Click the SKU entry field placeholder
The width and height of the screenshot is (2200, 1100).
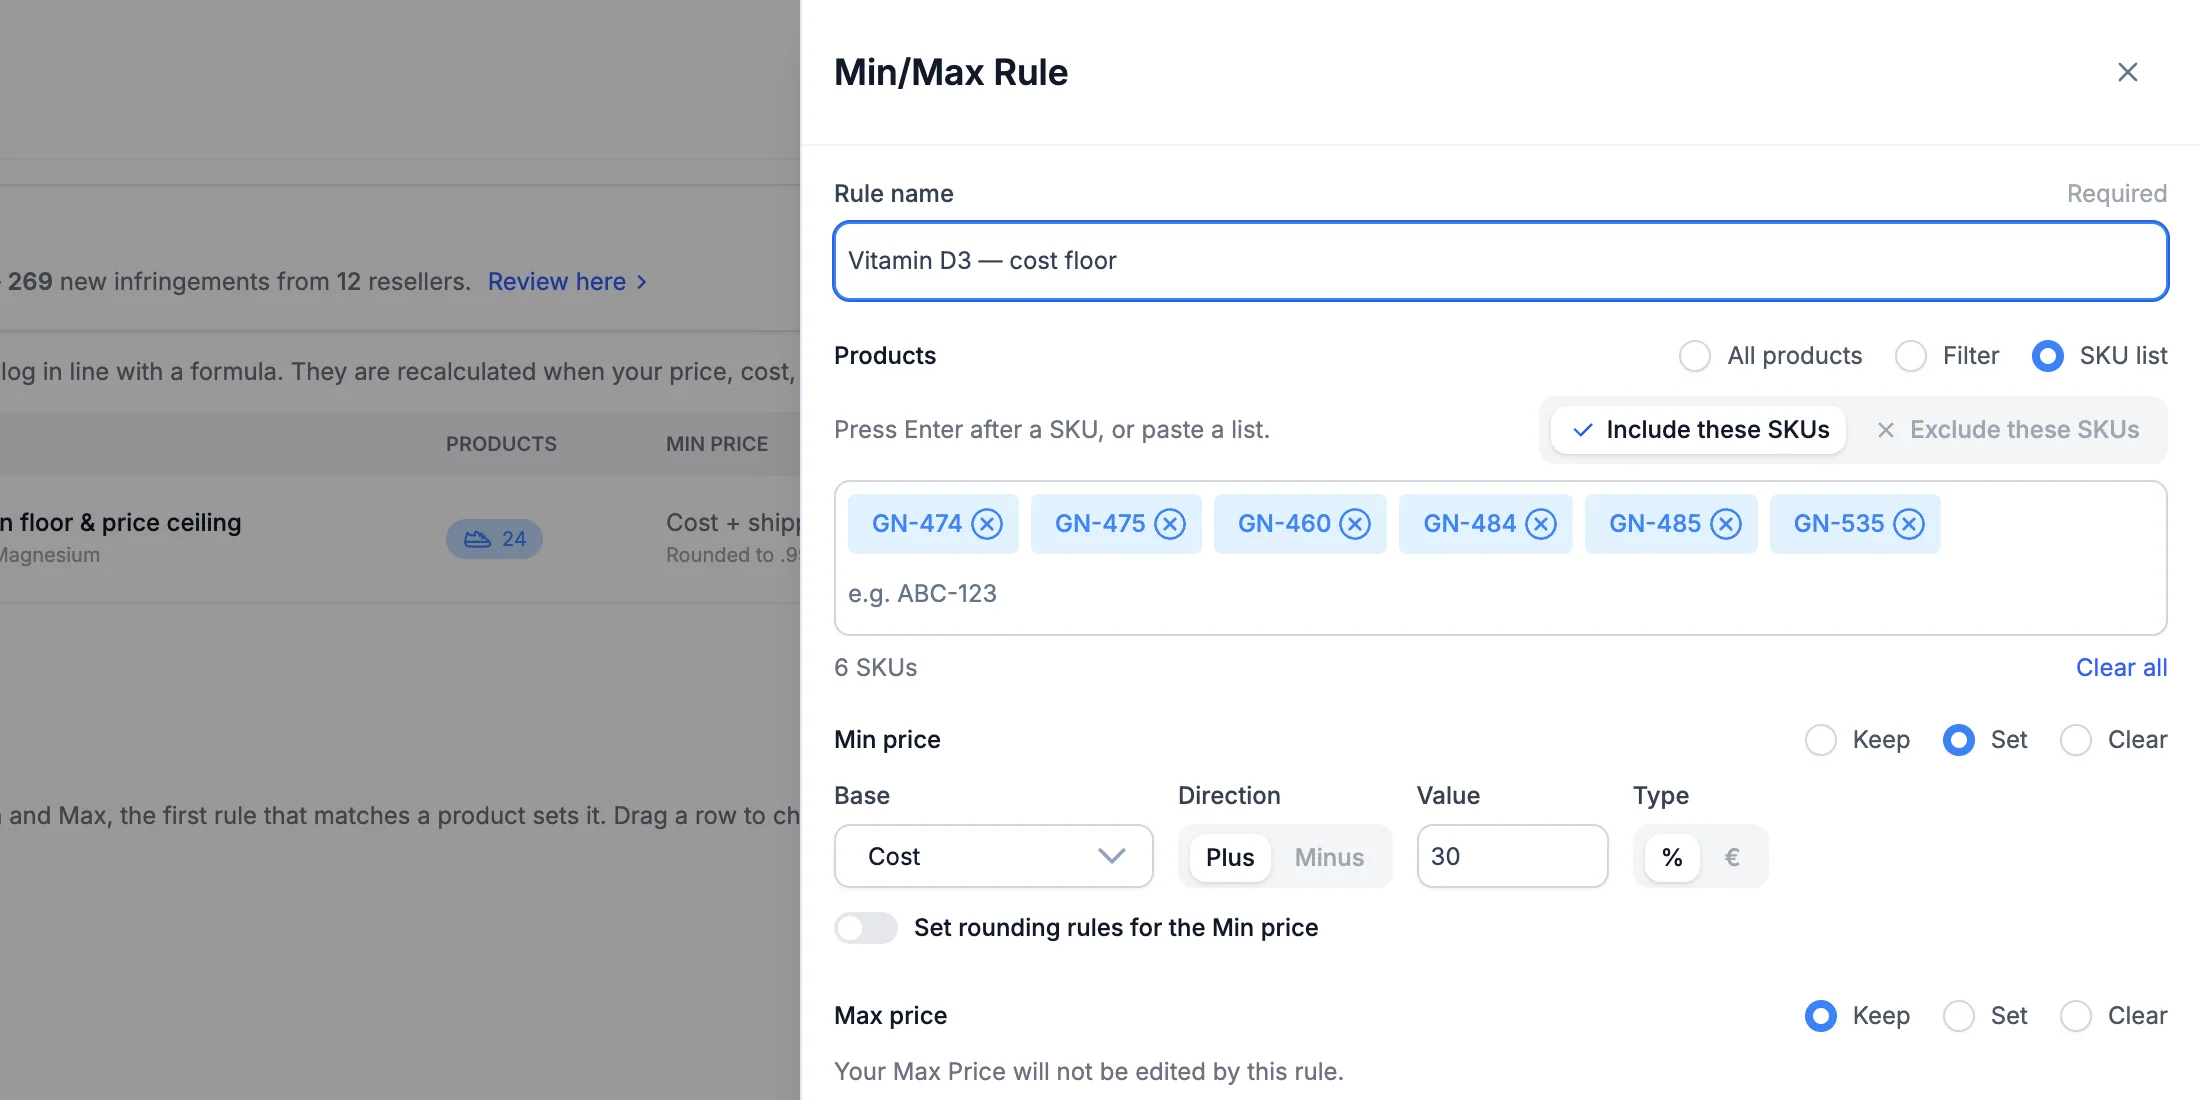pos(922,594)
